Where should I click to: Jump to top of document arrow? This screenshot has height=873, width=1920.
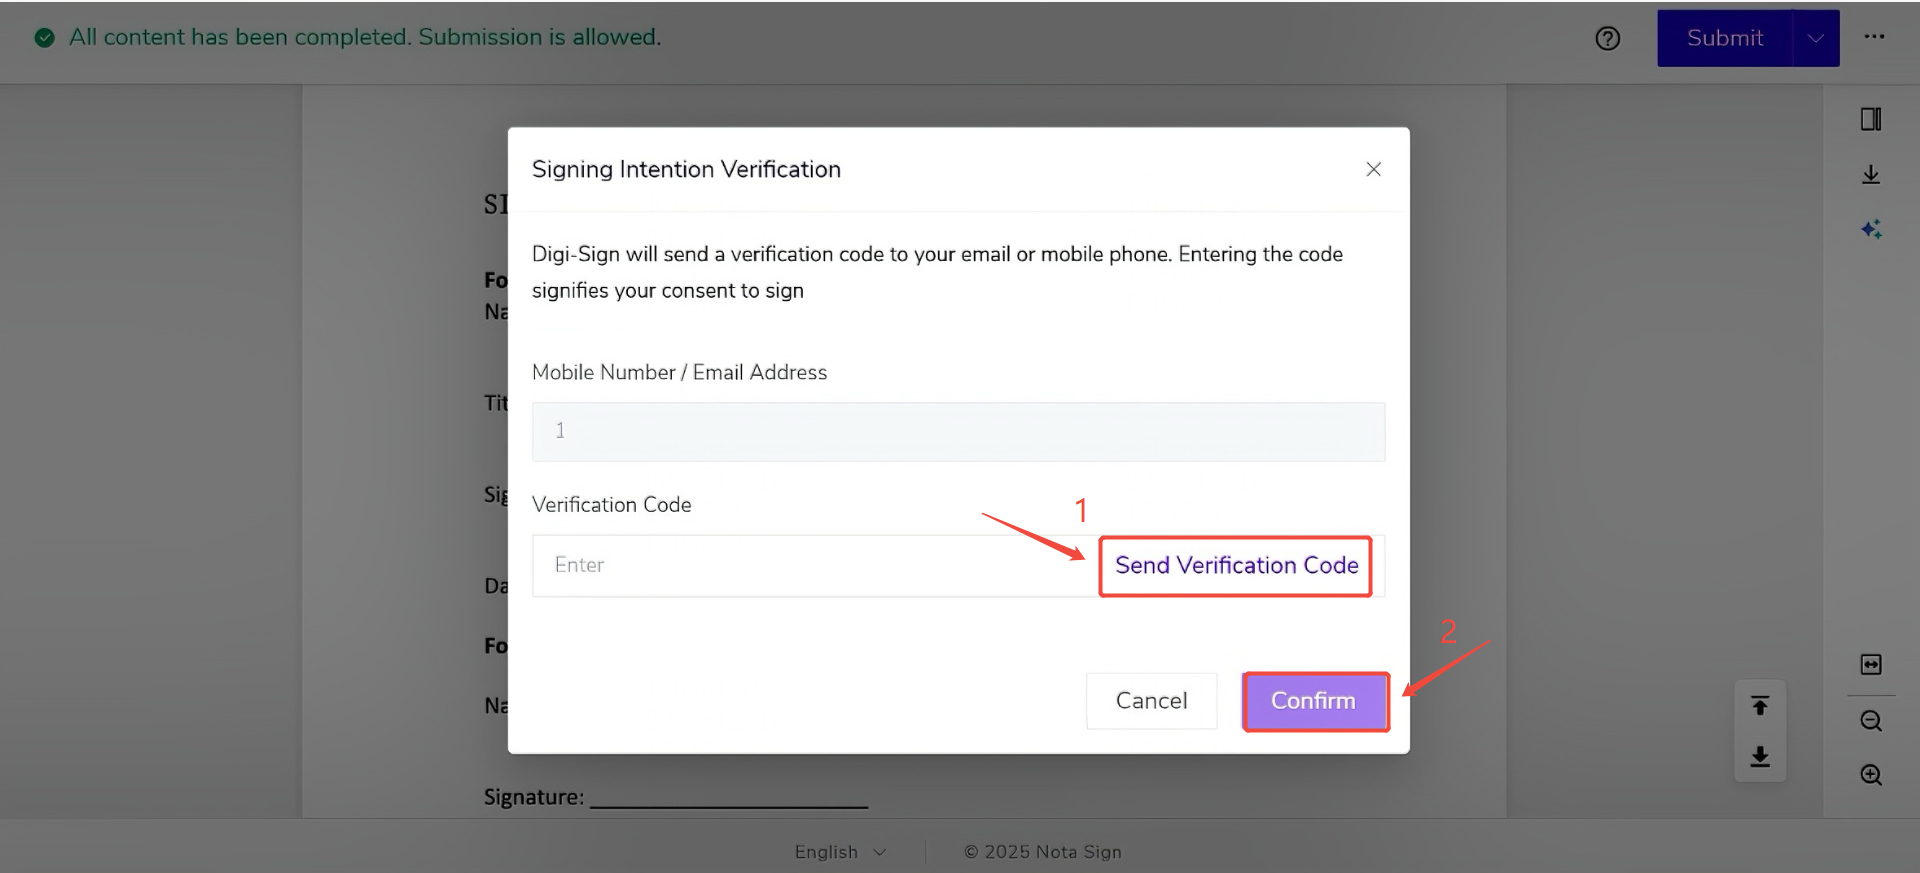pos(1760,706)
